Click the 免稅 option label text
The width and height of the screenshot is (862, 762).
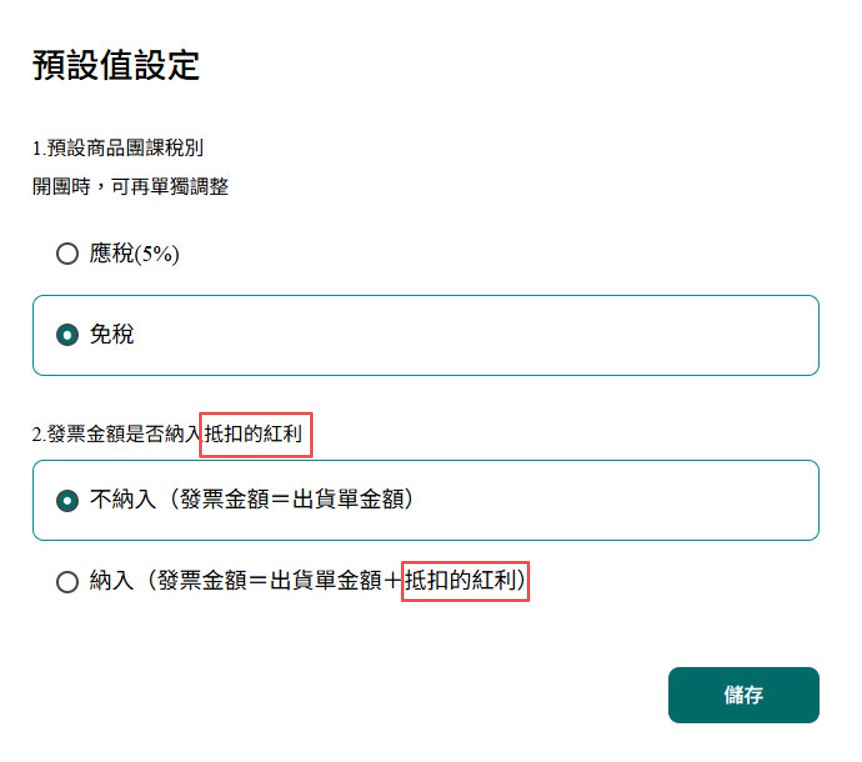(x=112, y=335)
